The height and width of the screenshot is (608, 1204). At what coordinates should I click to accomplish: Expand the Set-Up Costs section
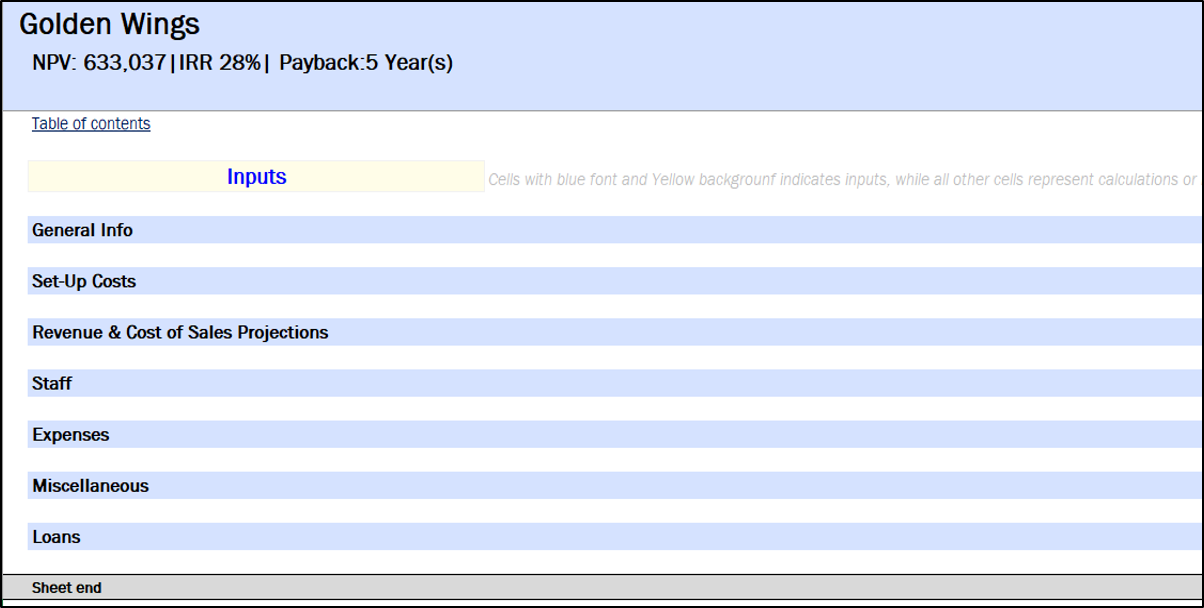84,281
